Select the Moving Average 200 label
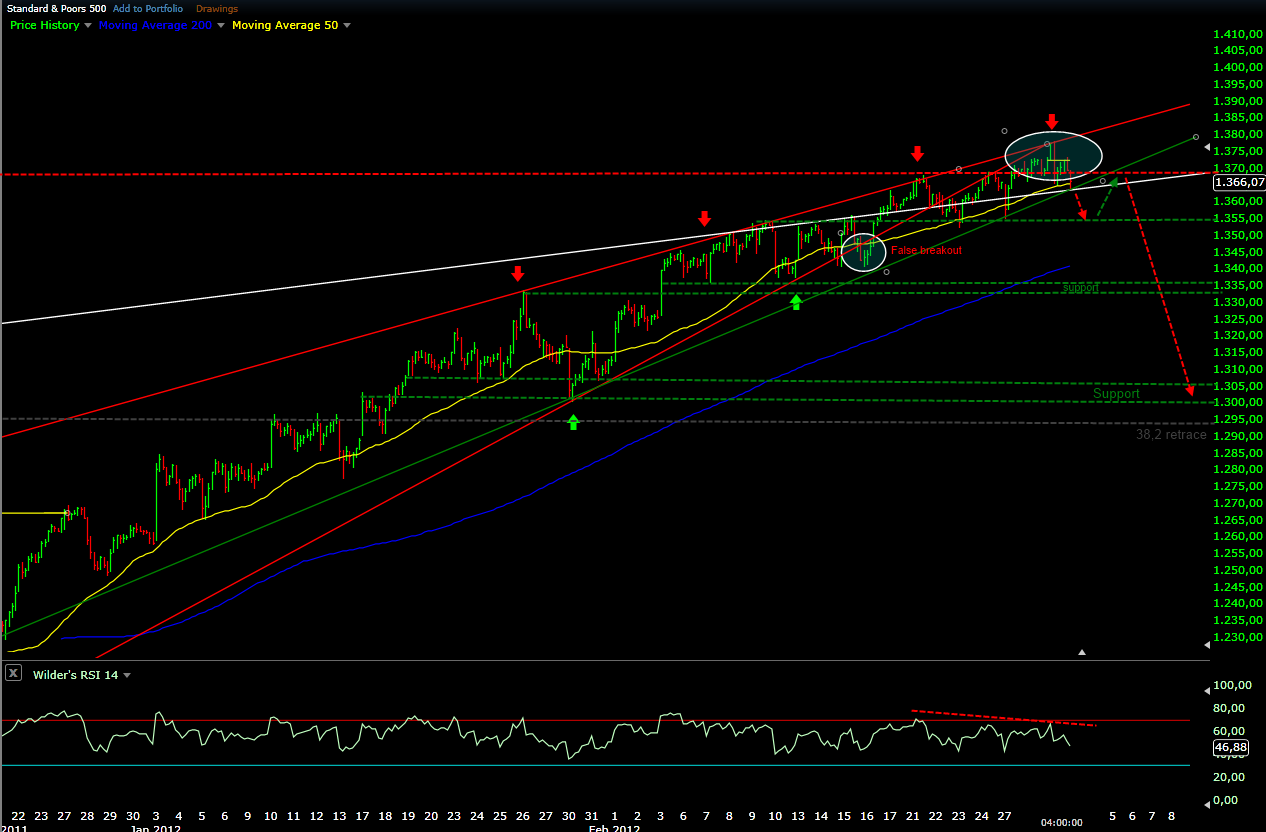This screenshot has height=832, width=1266. 155,25
